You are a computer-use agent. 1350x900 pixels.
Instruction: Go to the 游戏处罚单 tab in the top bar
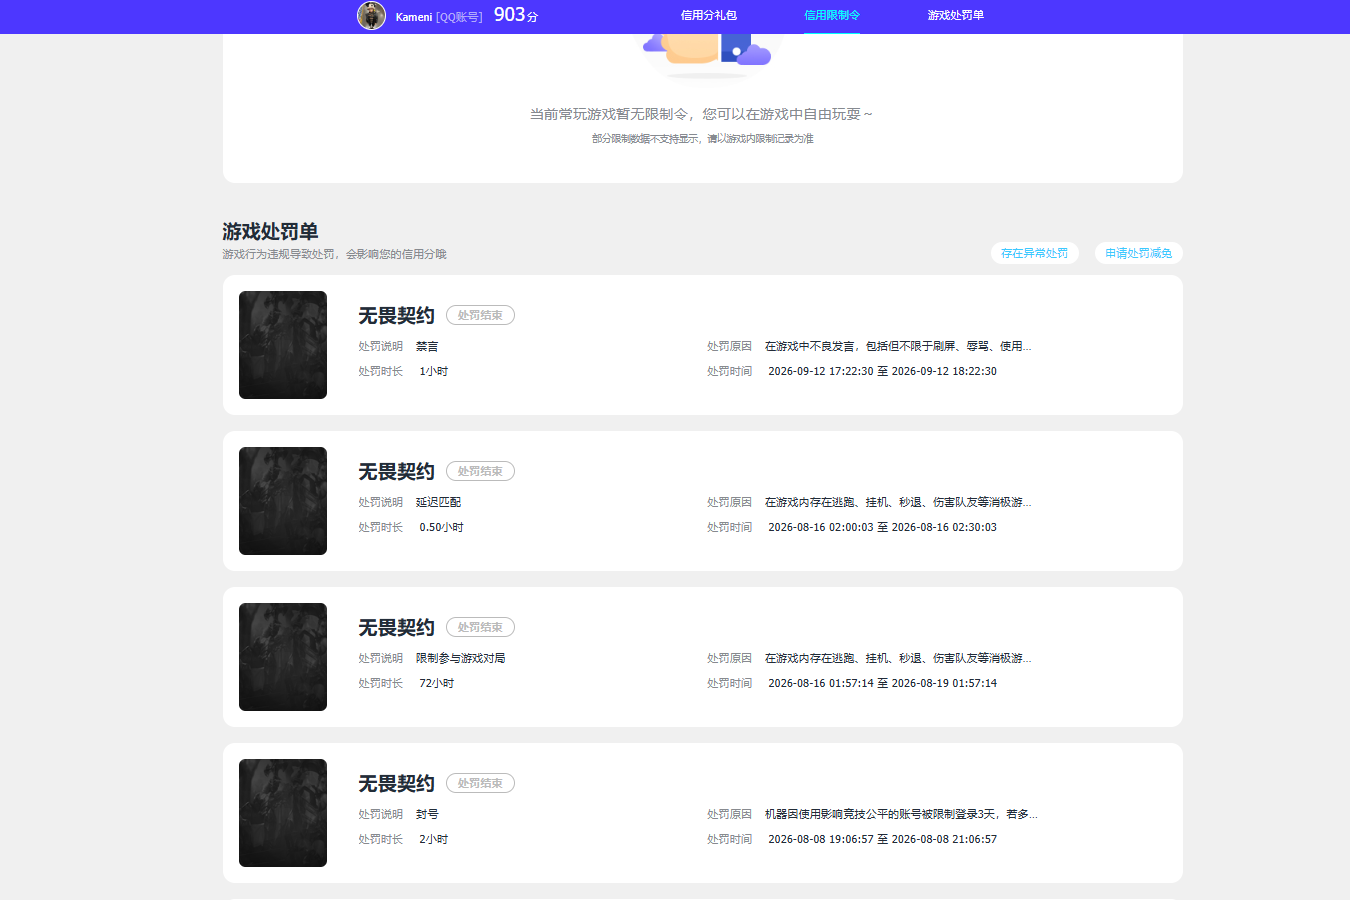(956, 15)
